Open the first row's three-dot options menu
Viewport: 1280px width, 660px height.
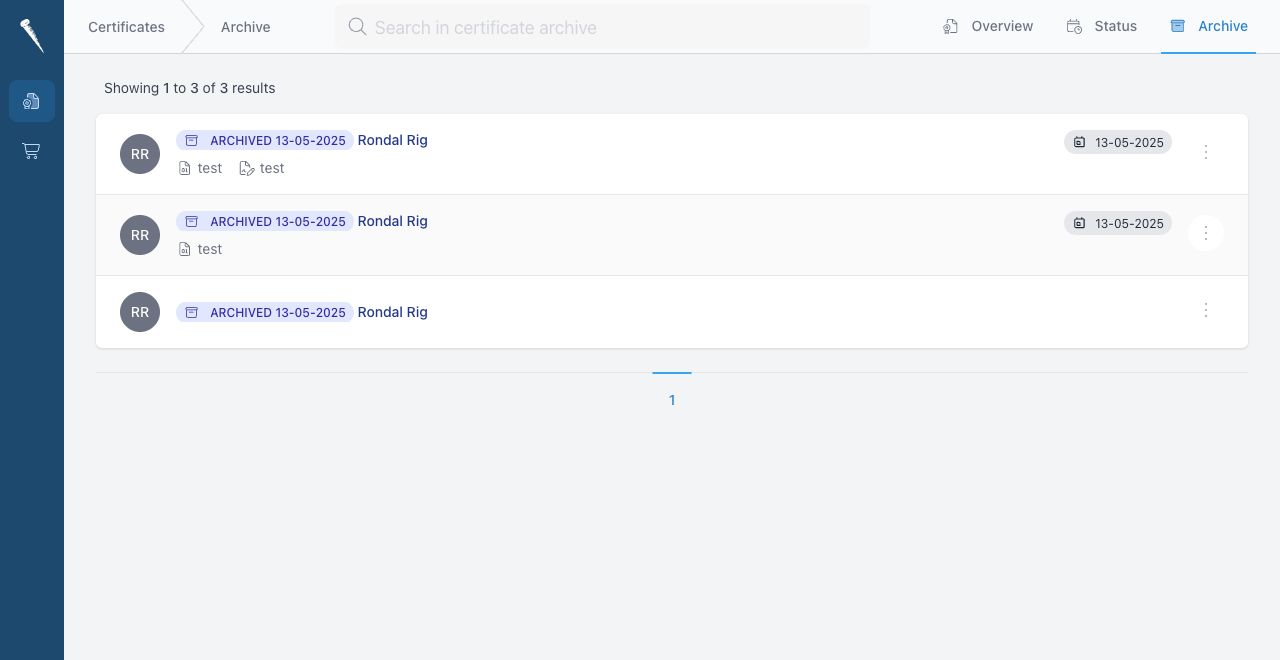click(1206, 152)
